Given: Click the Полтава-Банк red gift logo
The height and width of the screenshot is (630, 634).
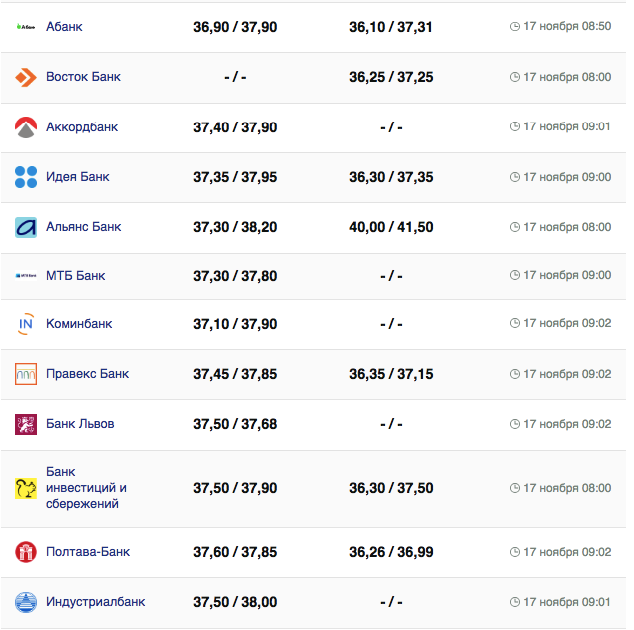Looking at the screenshot, I should coord(26,552).
